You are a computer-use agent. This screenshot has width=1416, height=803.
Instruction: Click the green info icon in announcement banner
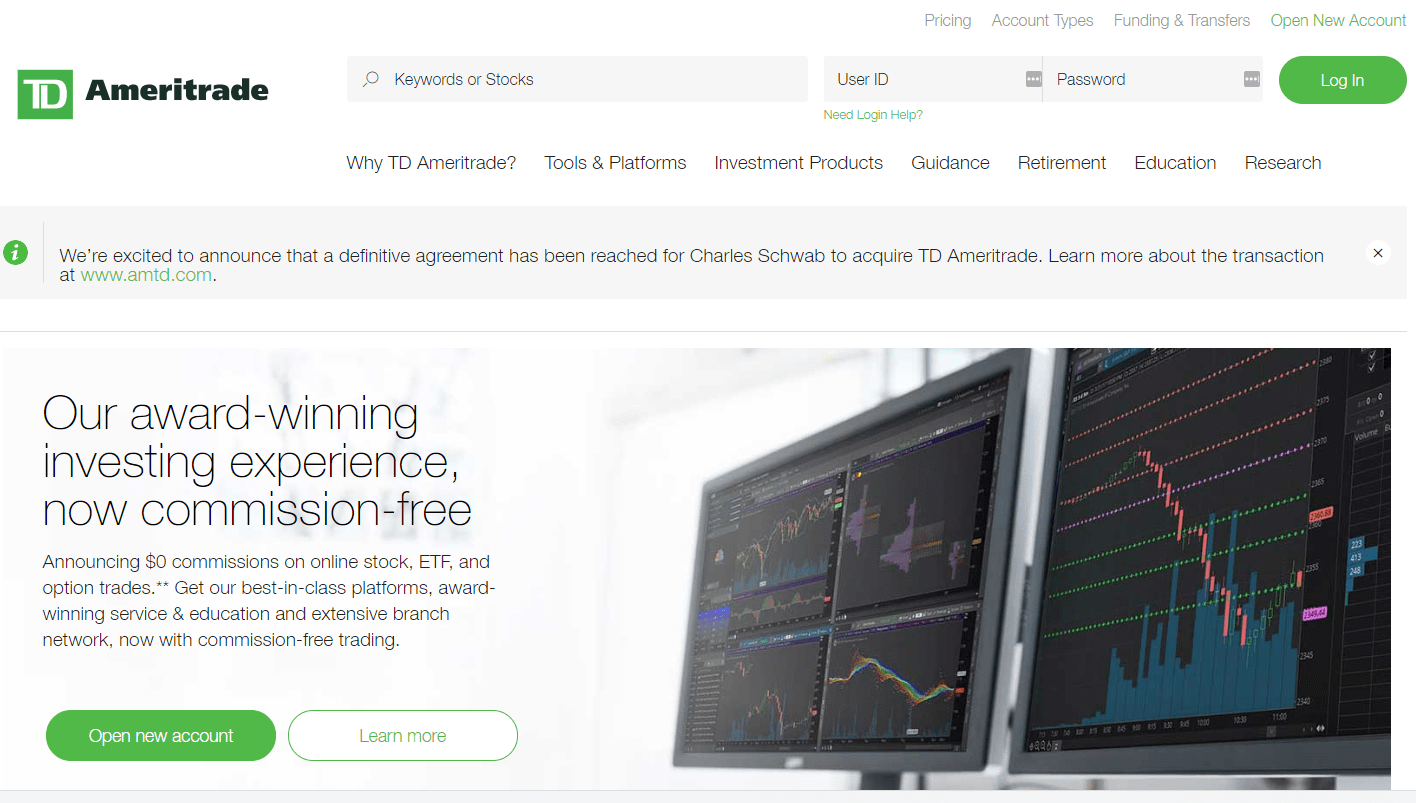(x=16, y=252)
